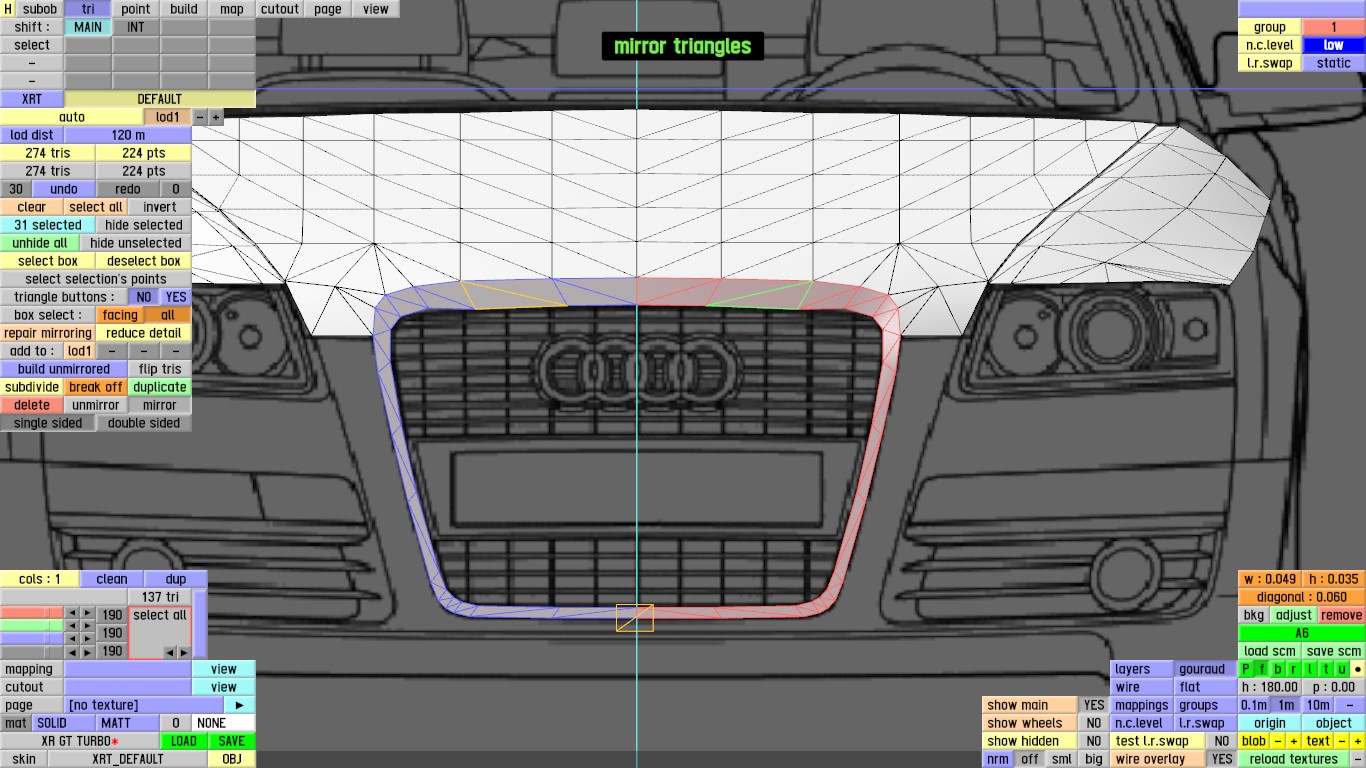
Task: Toggle the test l.r.swap NO button
Action: (x=1221, y=741)
